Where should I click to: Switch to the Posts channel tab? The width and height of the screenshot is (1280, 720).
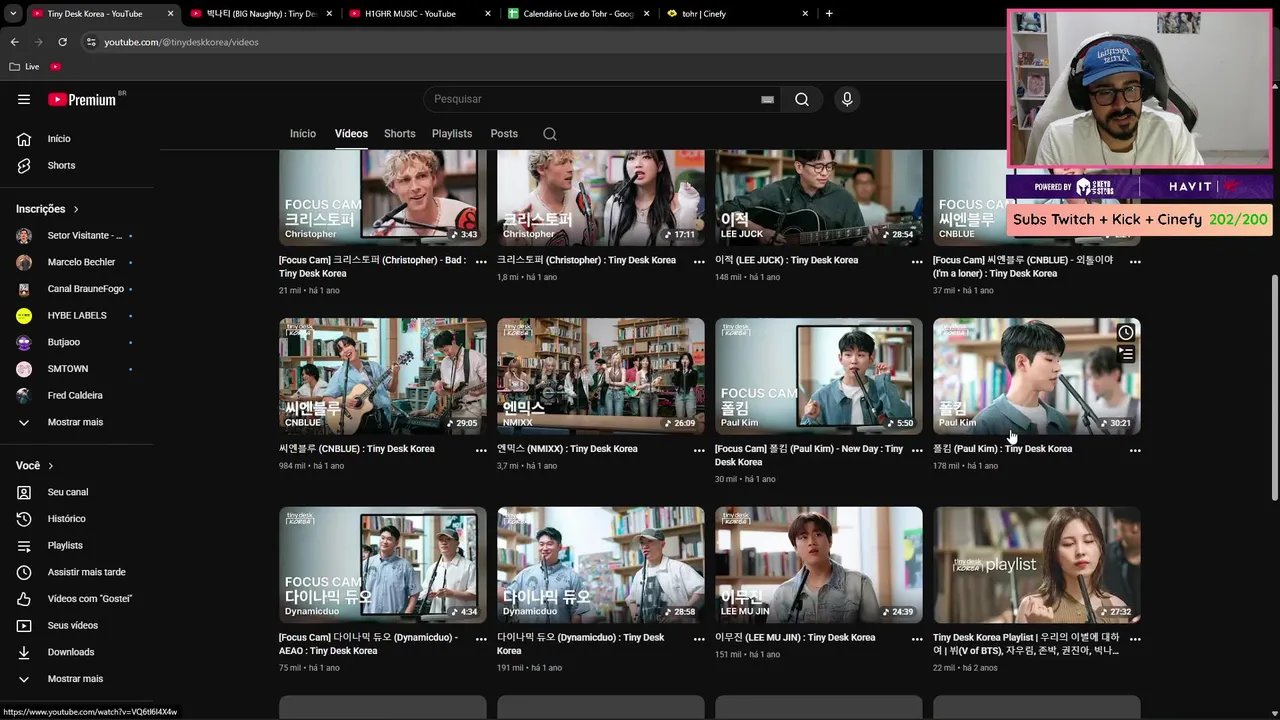coord(504,134)
